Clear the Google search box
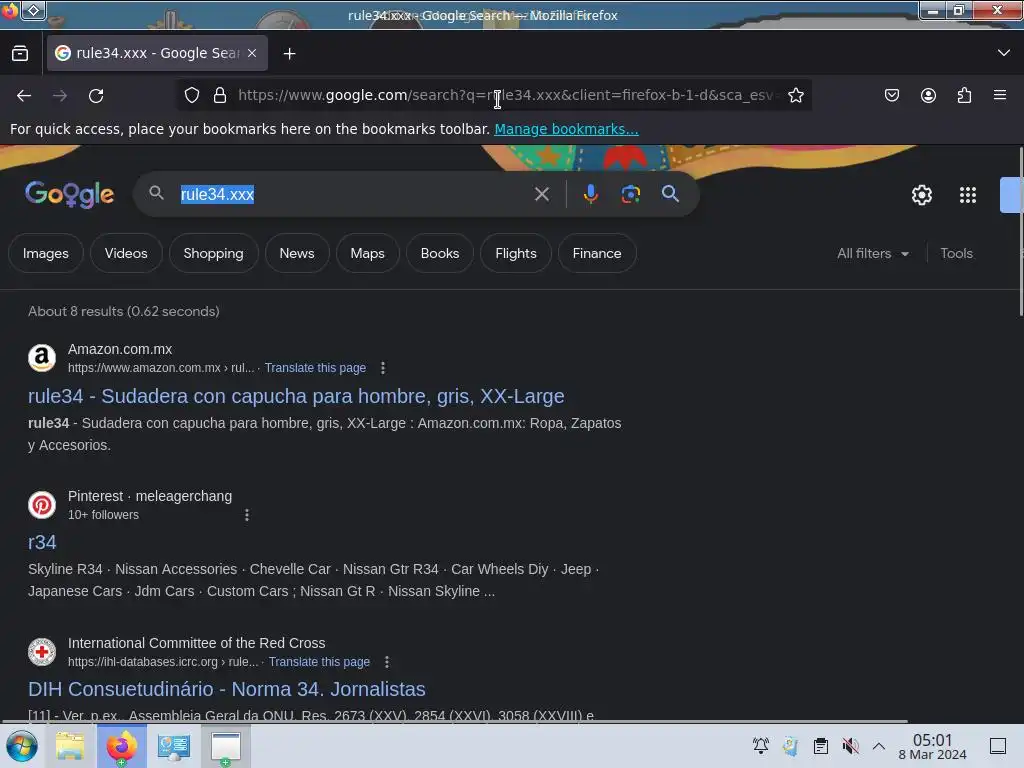Viewport: 1024px width, 768px height. (541, 194)
